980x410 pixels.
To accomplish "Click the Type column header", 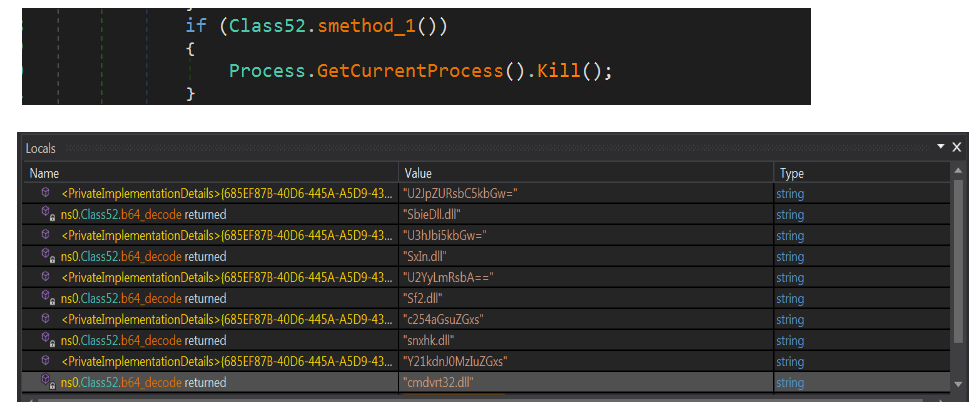I will pos(860,173).
